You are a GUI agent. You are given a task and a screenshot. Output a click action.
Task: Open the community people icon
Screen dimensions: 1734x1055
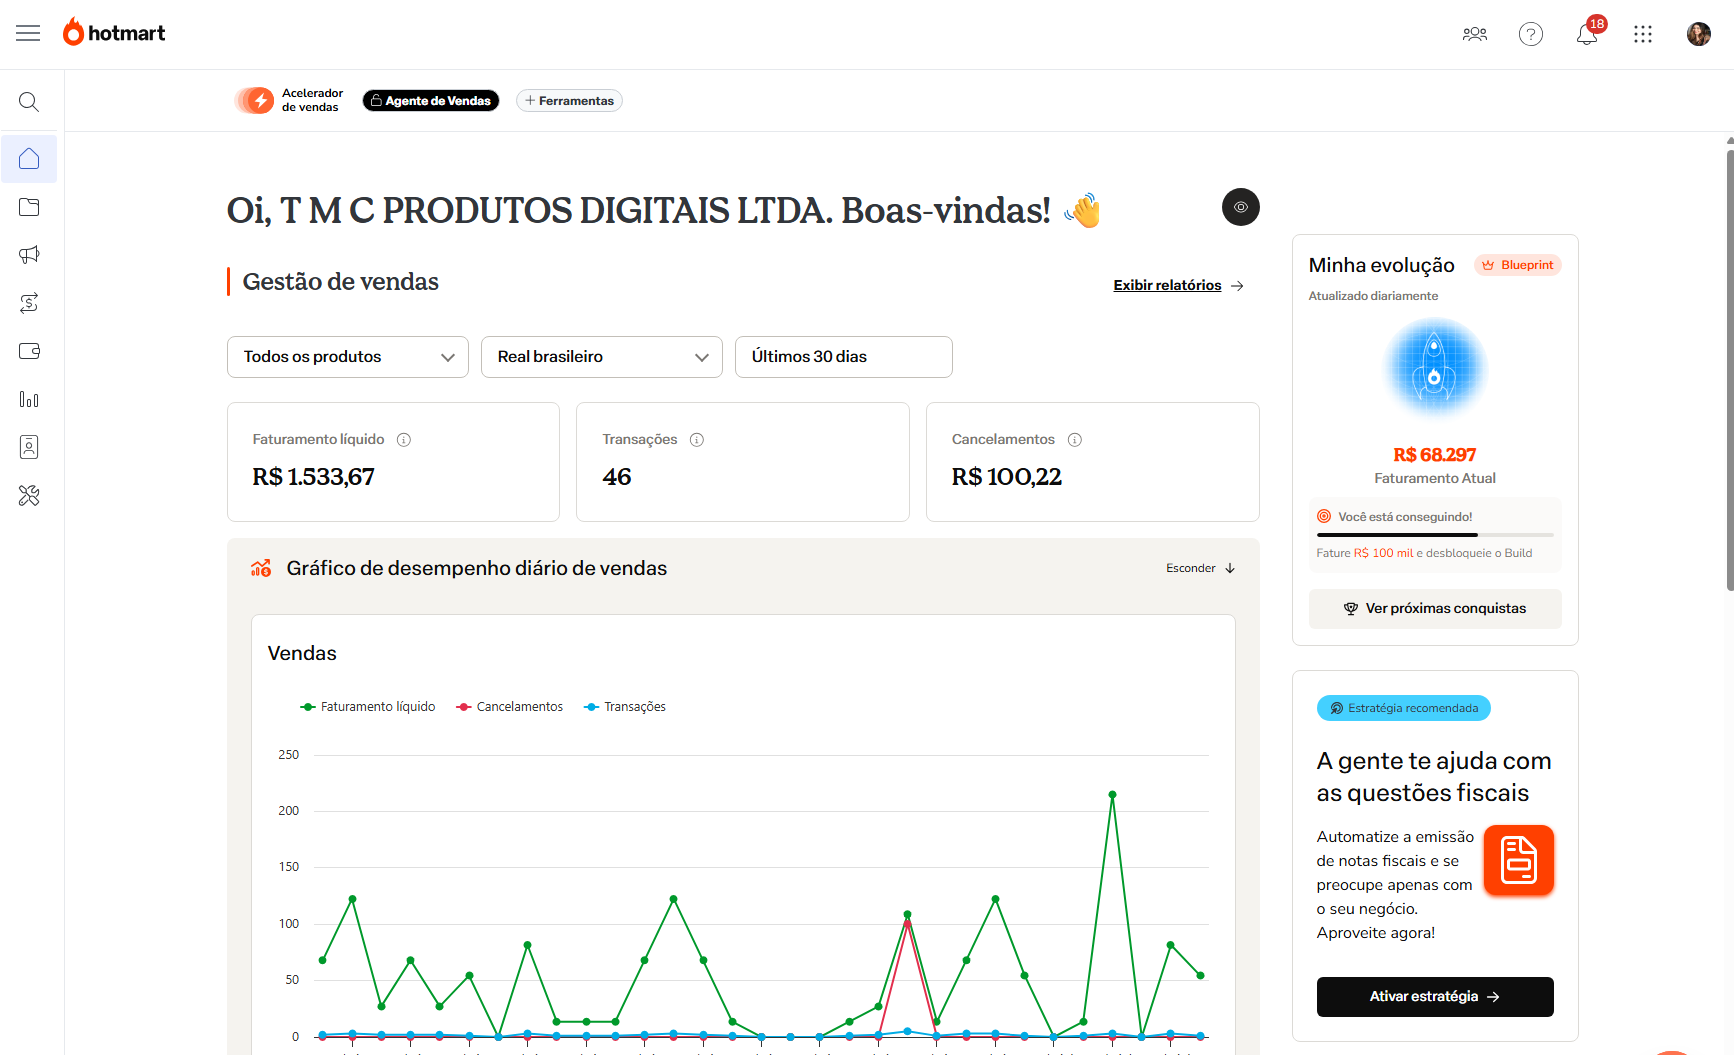(x=1475, y=34)
